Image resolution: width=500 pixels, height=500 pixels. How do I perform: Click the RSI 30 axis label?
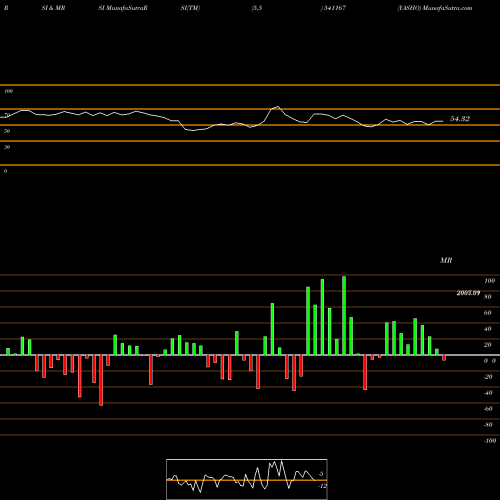click(7, 147)
